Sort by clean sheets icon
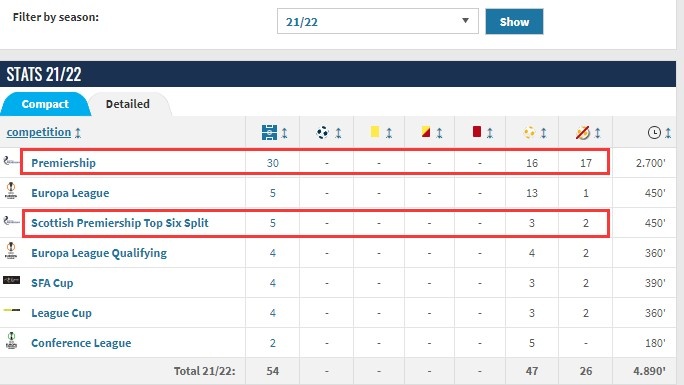Image resolution: width=684 pixels, height=385 pixels. pos(582,132)
